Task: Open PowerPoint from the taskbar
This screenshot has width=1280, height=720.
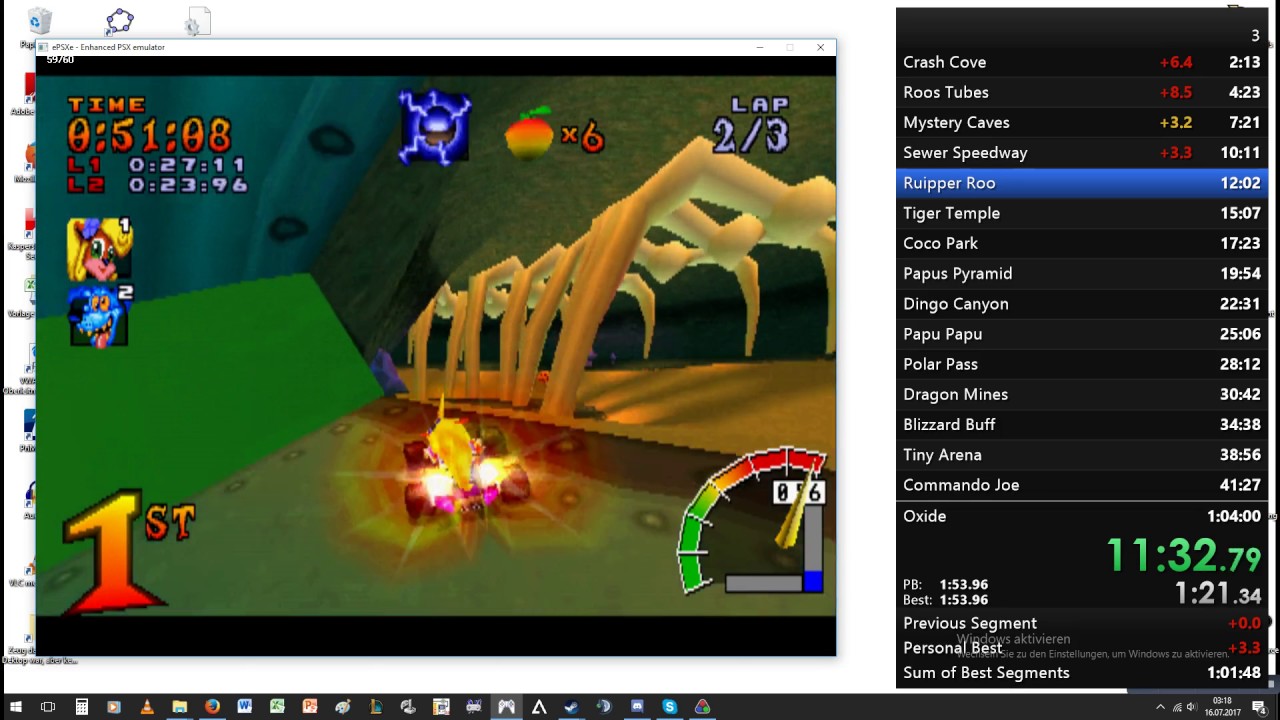Action: coord(310,707)
